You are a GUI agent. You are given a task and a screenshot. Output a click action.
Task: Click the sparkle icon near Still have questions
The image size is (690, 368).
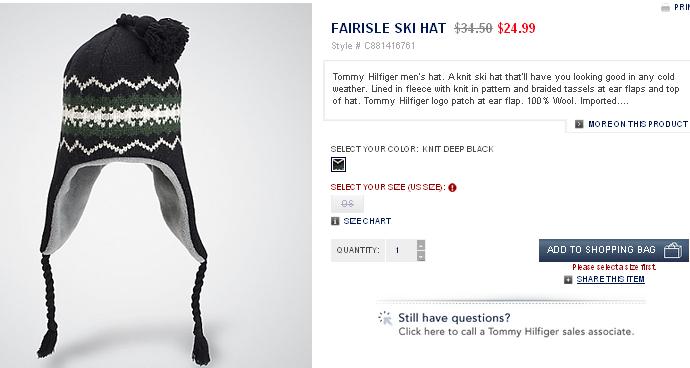(x=385, y=318)
